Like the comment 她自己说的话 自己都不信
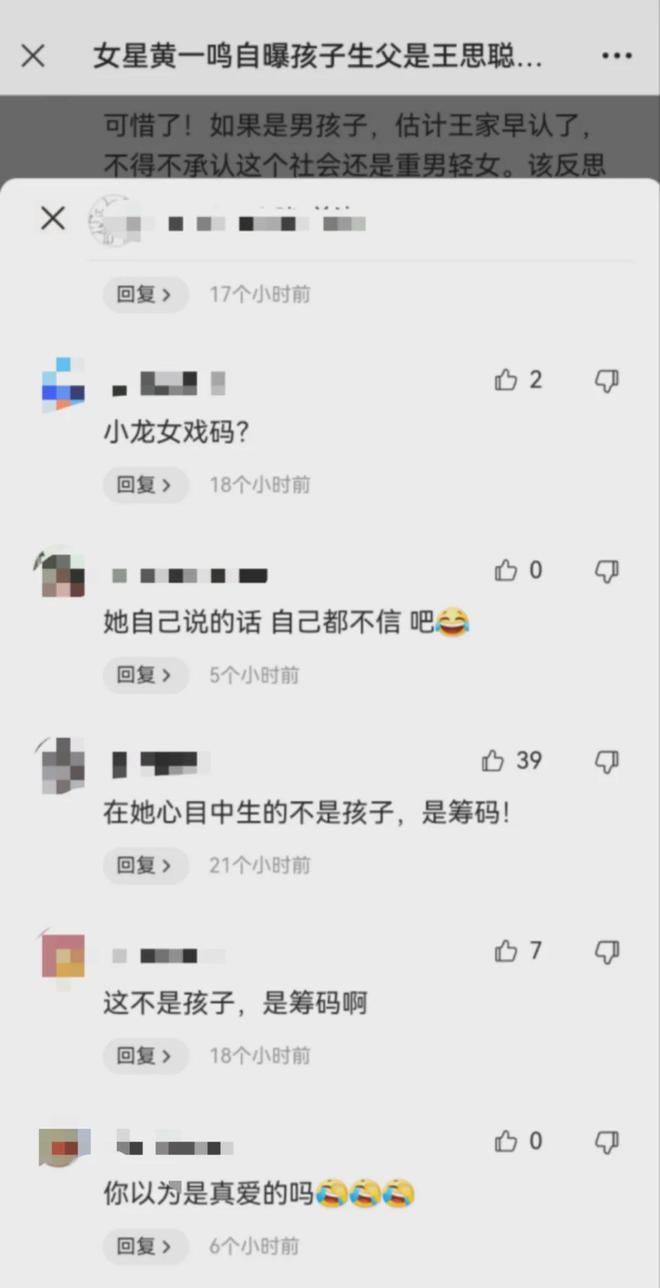The image size is (660, 1288). 507,570
